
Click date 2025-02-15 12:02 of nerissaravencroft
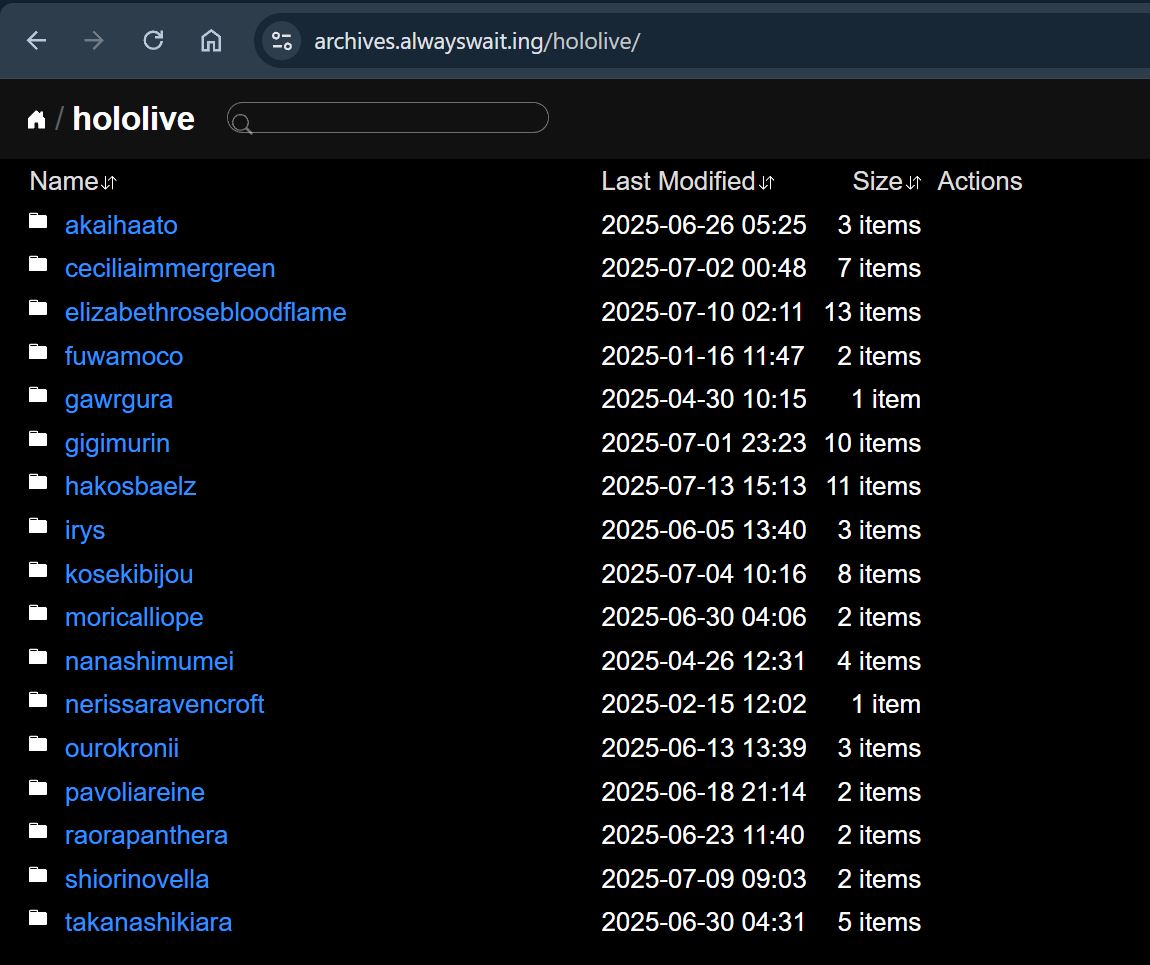[704, 705]
